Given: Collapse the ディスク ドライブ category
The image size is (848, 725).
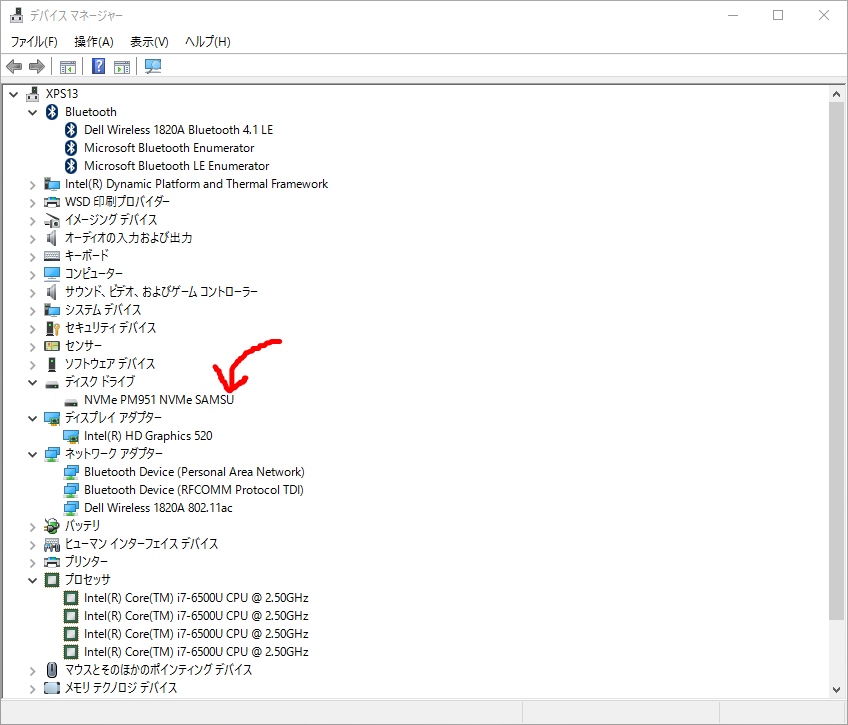Looking at the screenshot, I should tap(32, 382).
